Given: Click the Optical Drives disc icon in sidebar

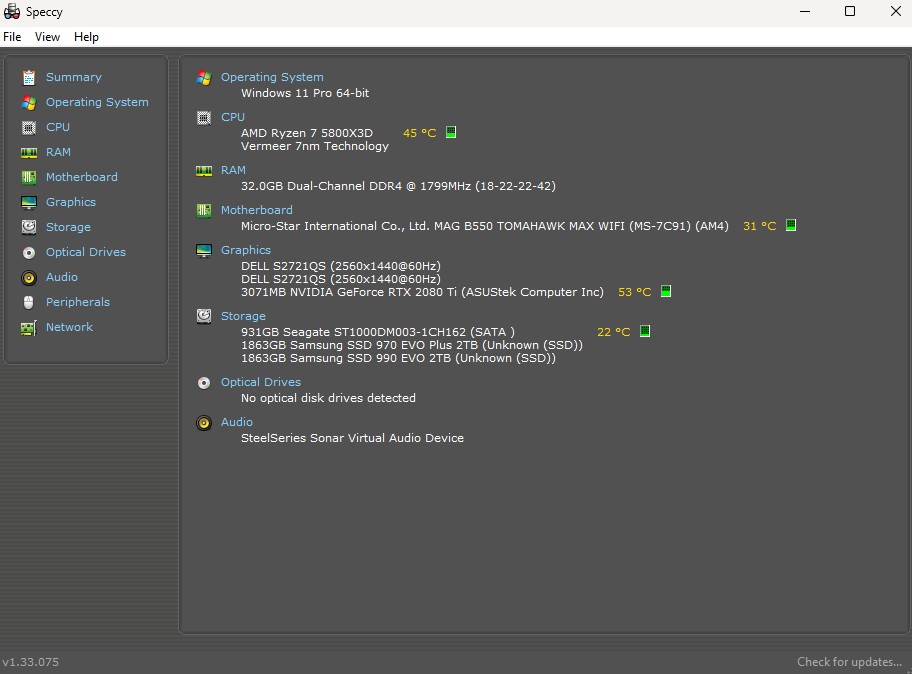Looking at the screenshot, I should pos(29,252).
